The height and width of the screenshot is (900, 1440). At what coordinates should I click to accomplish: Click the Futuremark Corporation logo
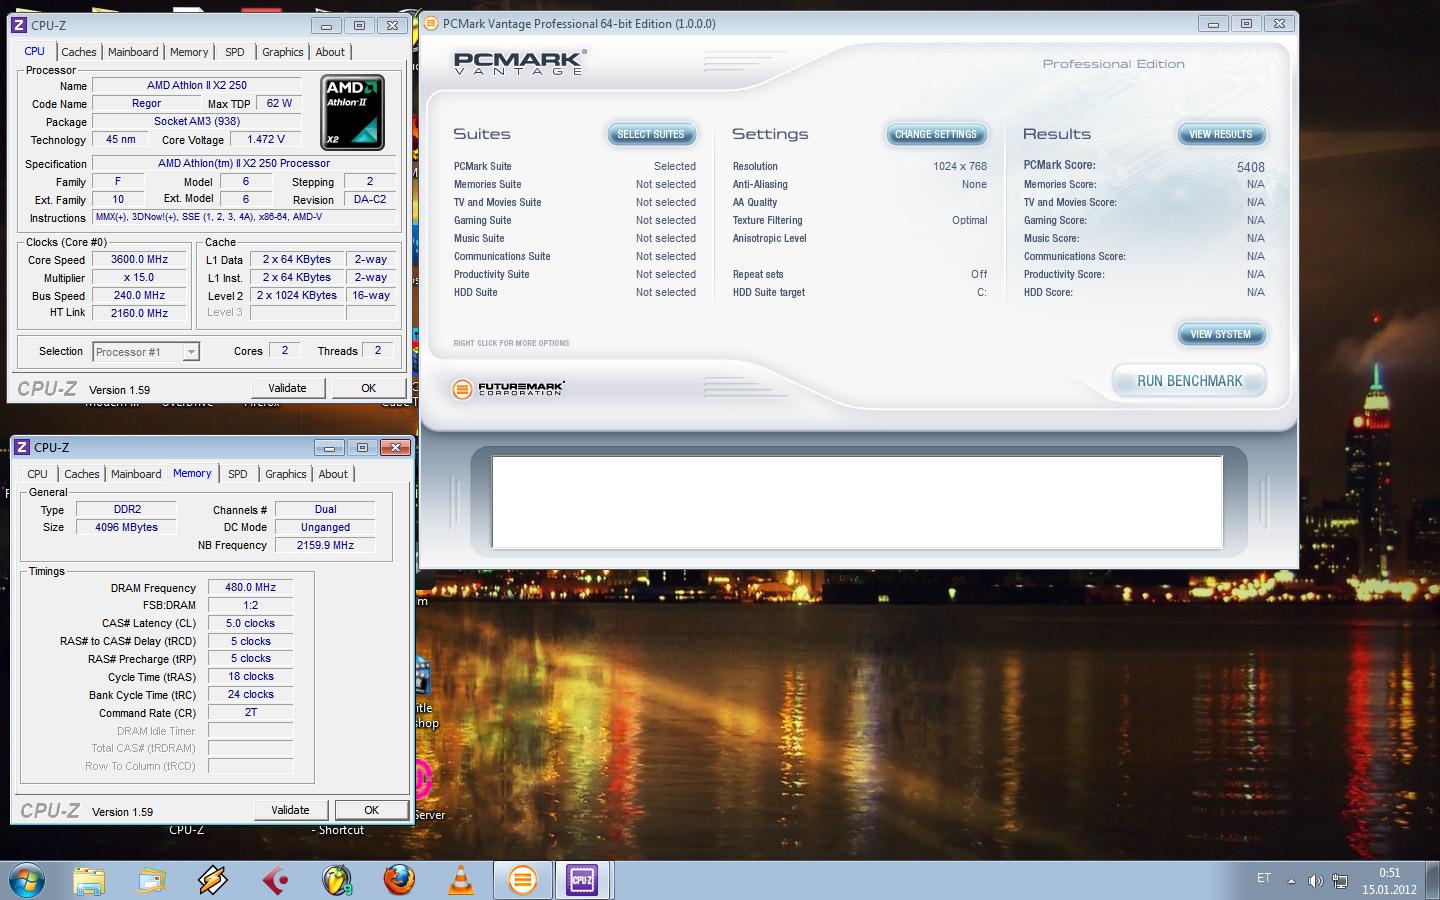coord(508,388)
